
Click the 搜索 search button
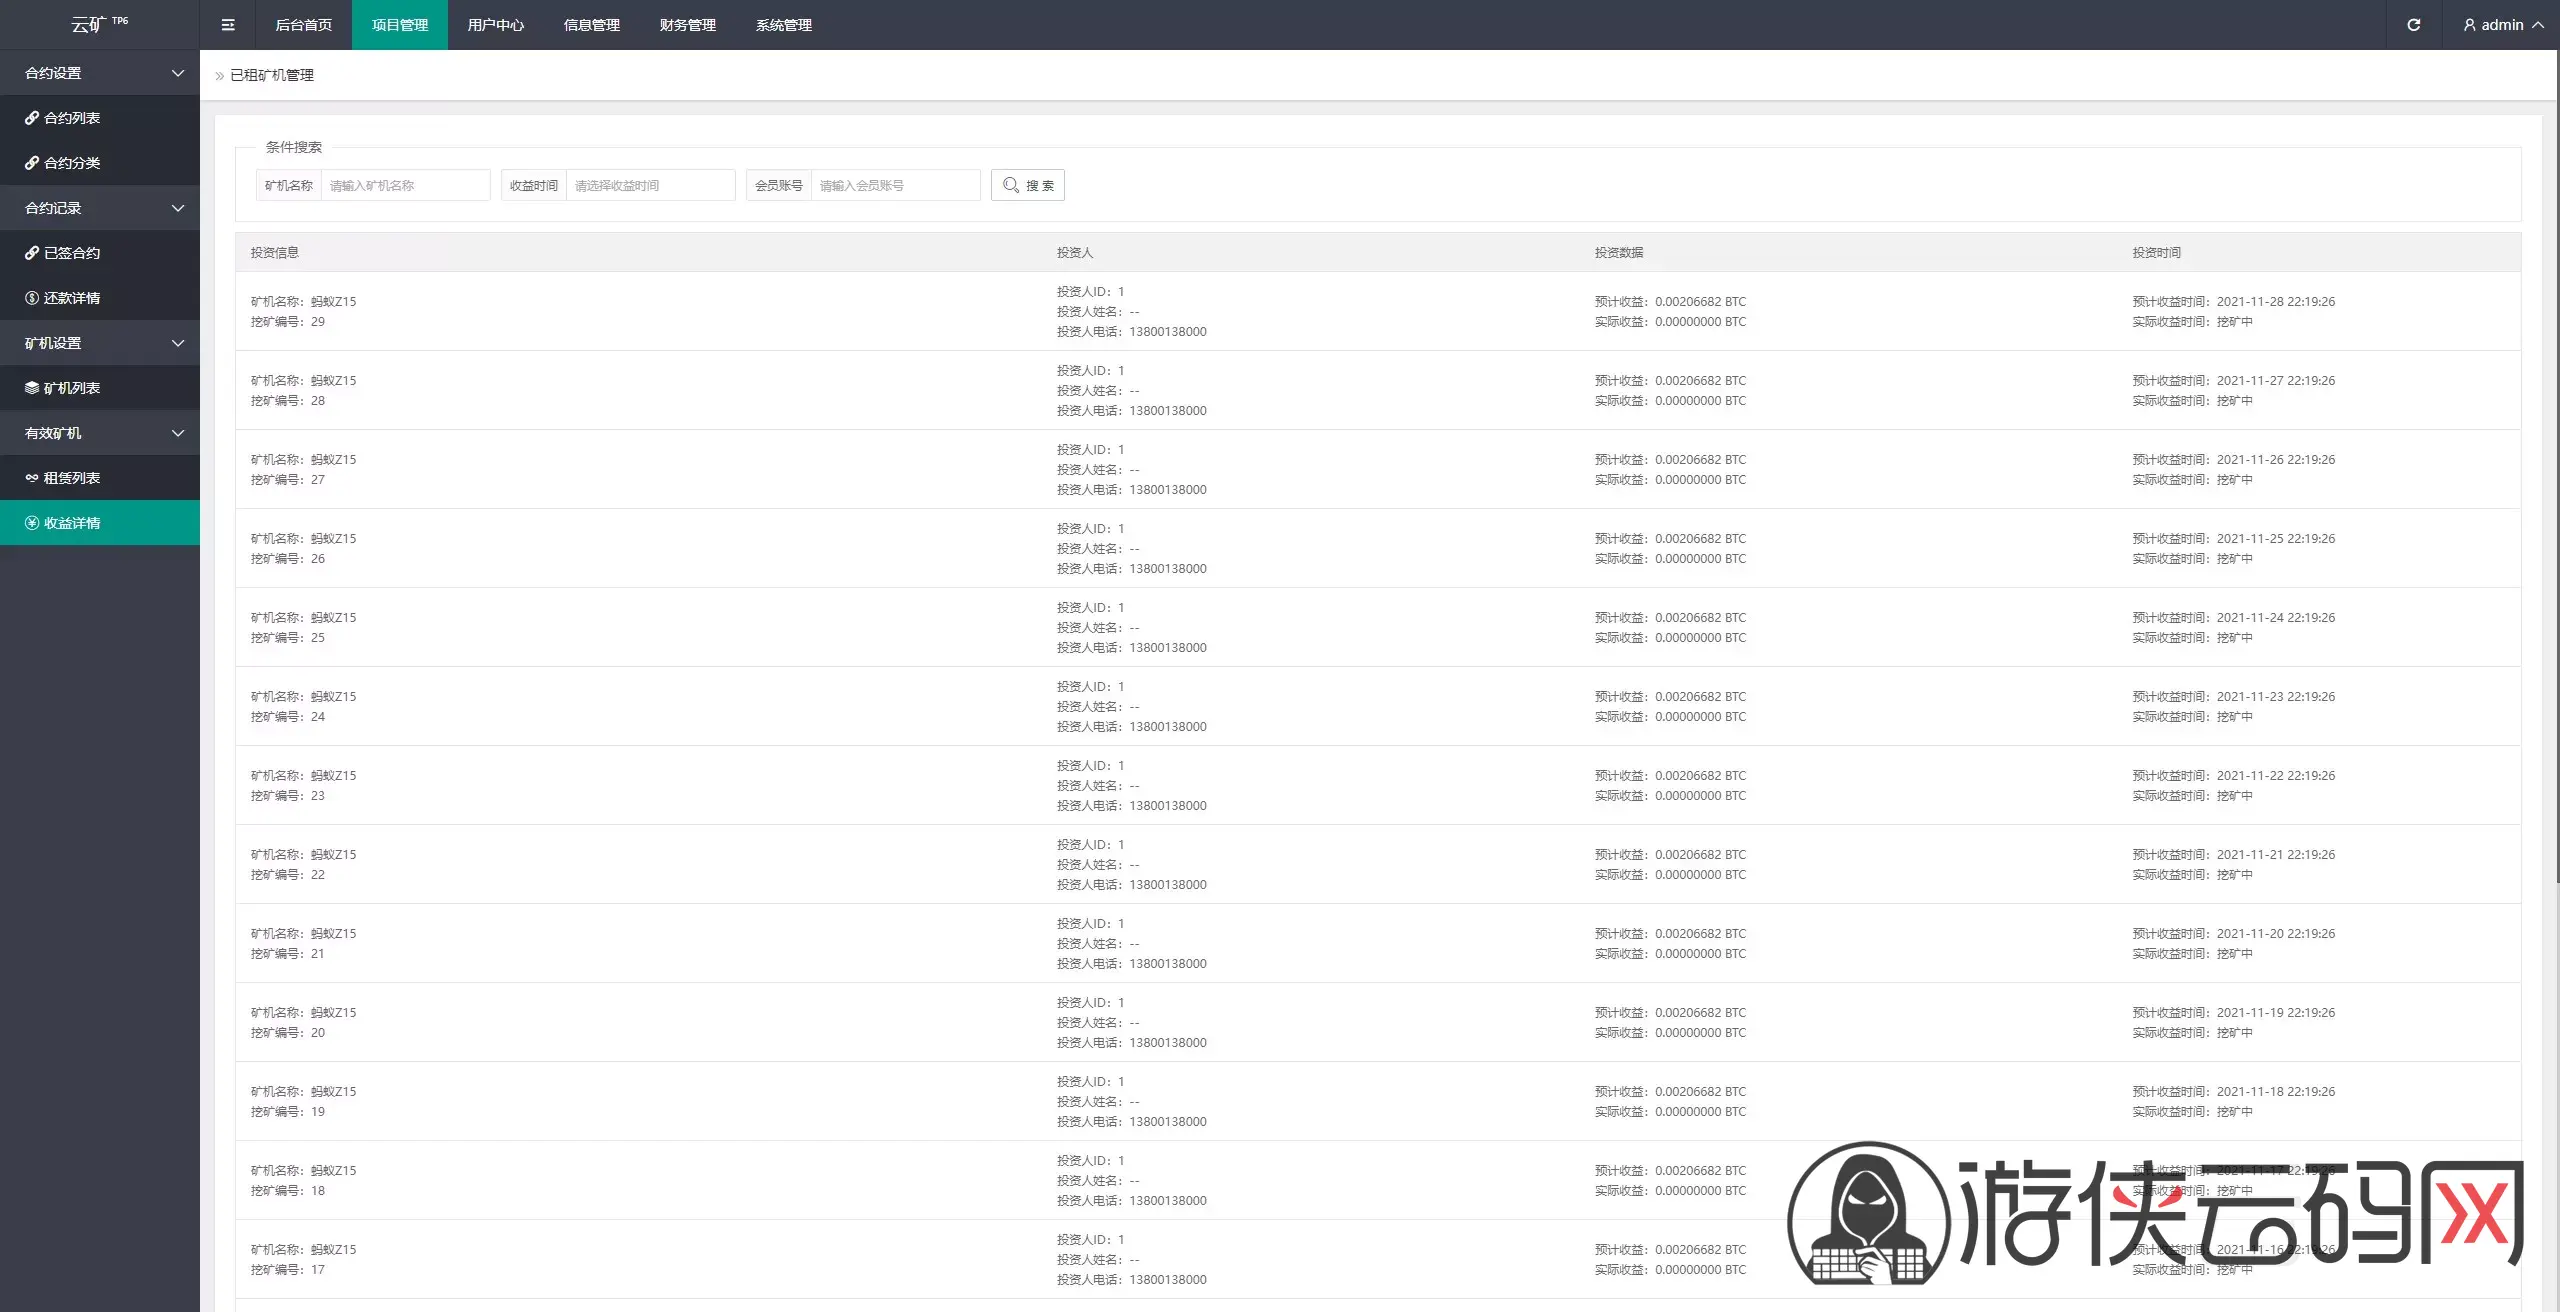click(1028, 185)
